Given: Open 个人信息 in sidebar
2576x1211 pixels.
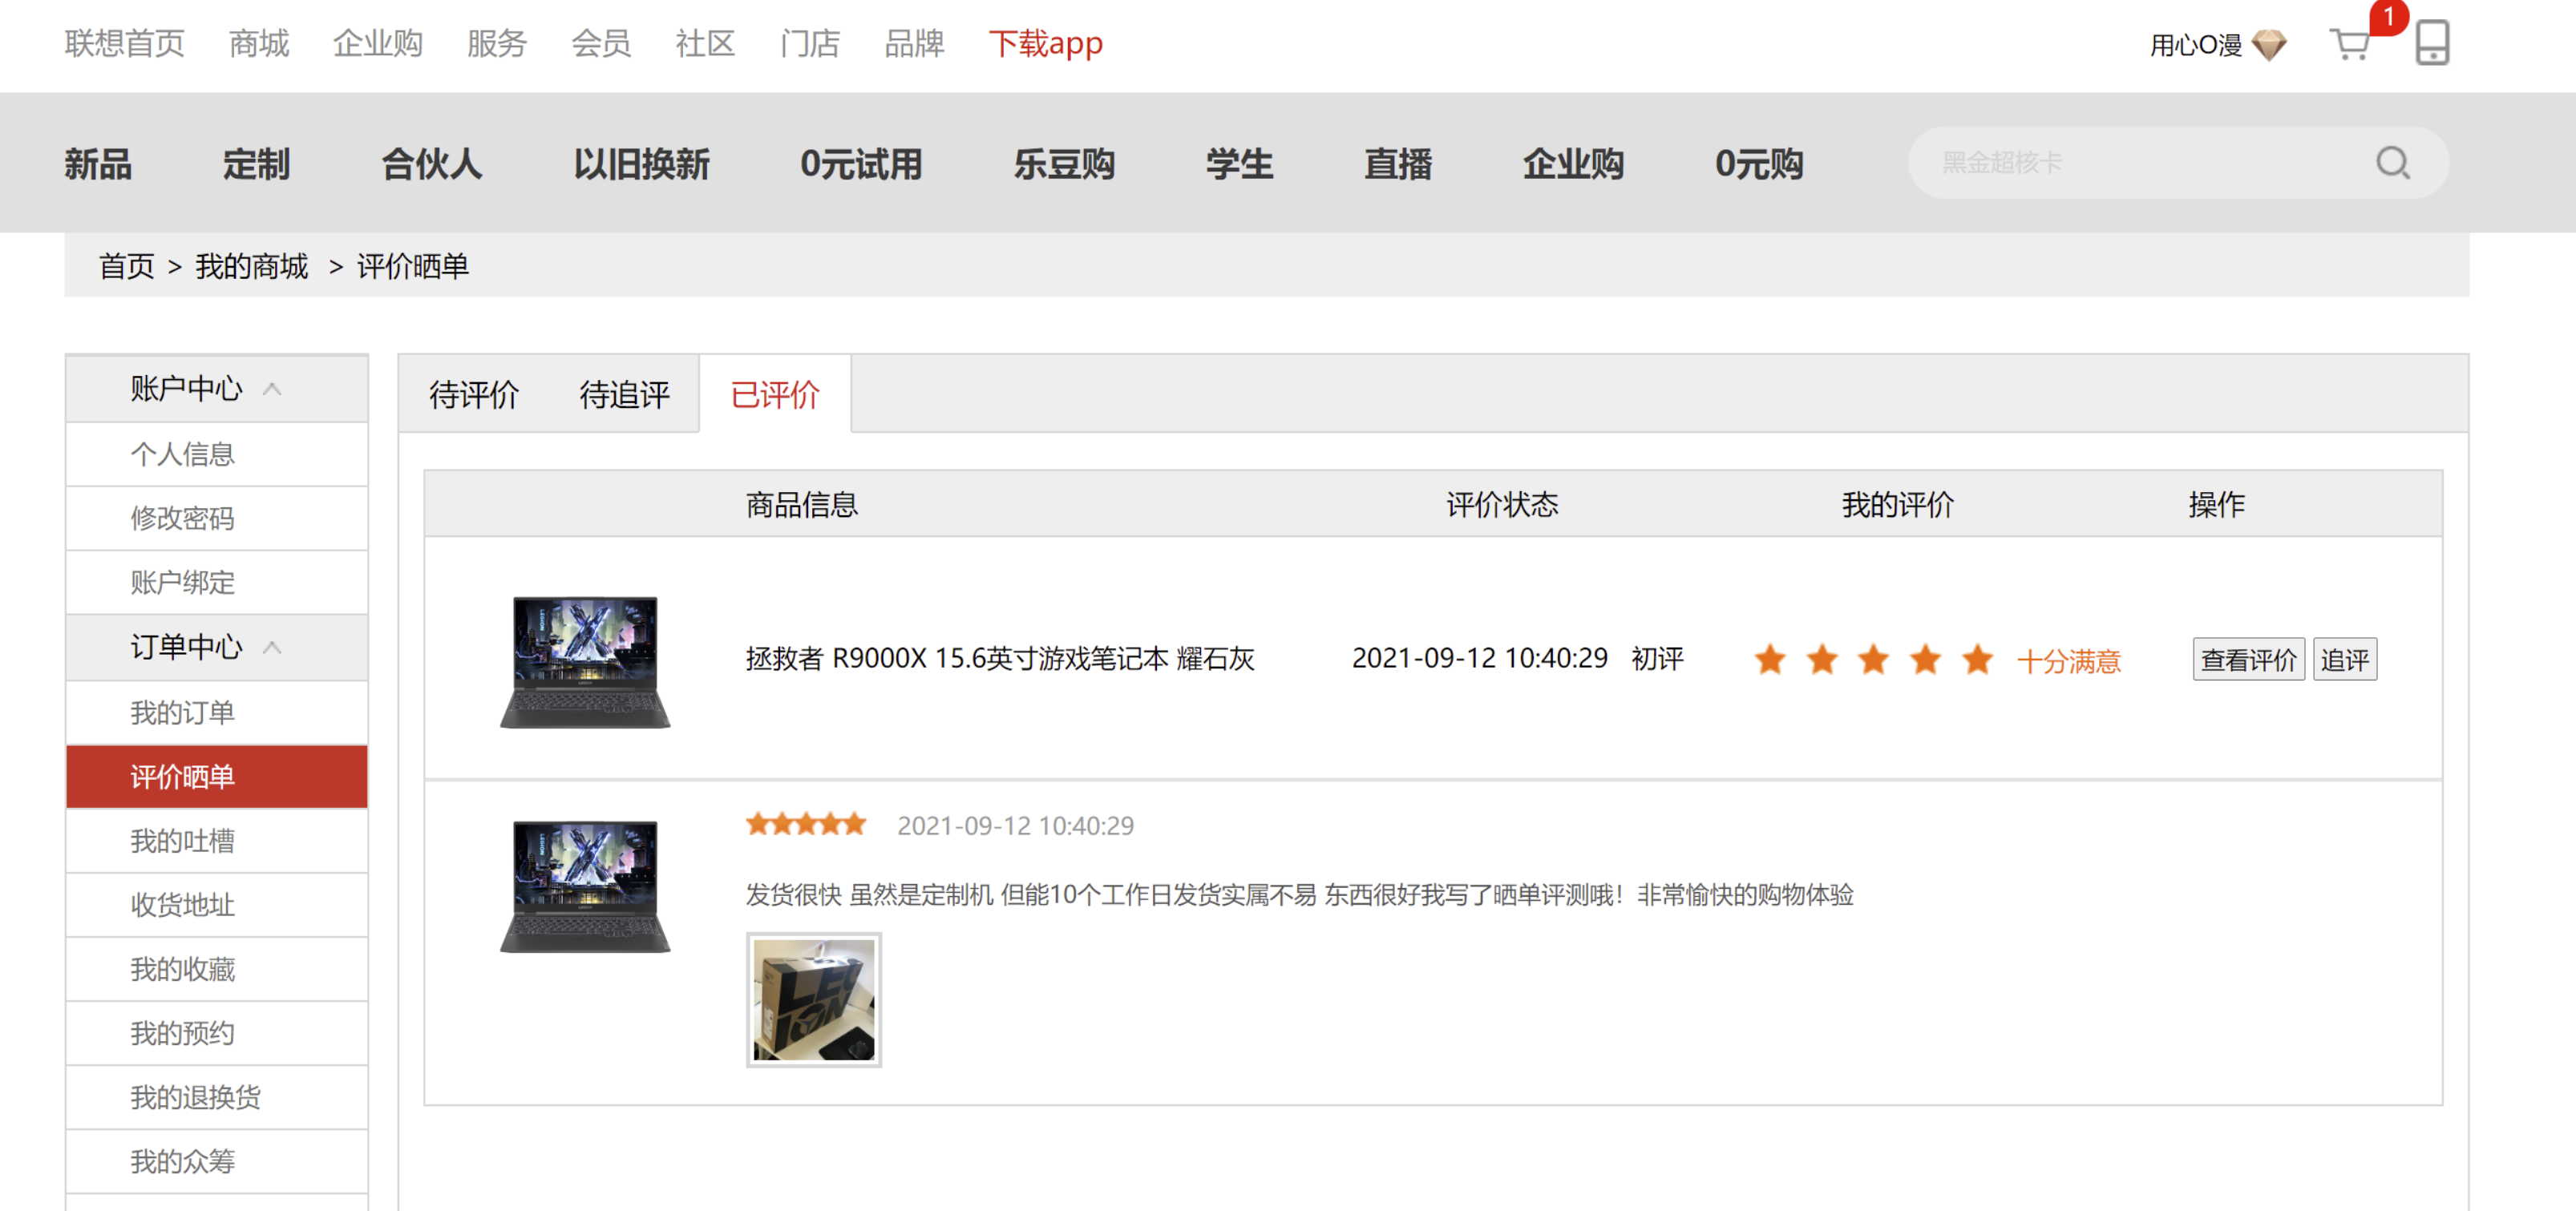Looking at the screenshot, I should [x=217, y=454].
